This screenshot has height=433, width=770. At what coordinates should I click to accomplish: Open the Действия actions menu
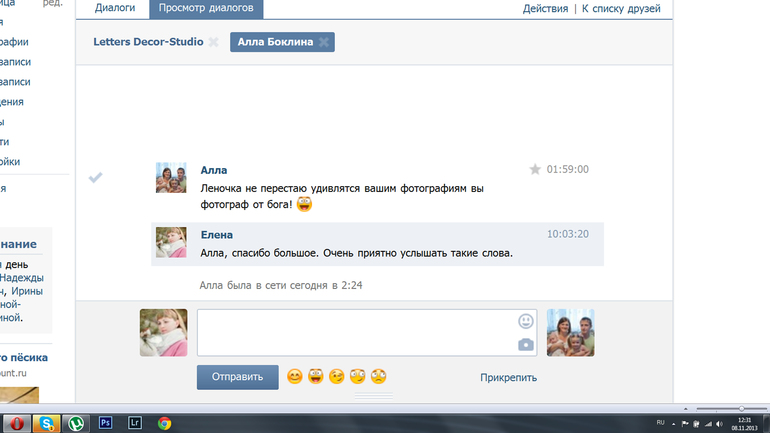pyautogui.click(x=545, y=8)
